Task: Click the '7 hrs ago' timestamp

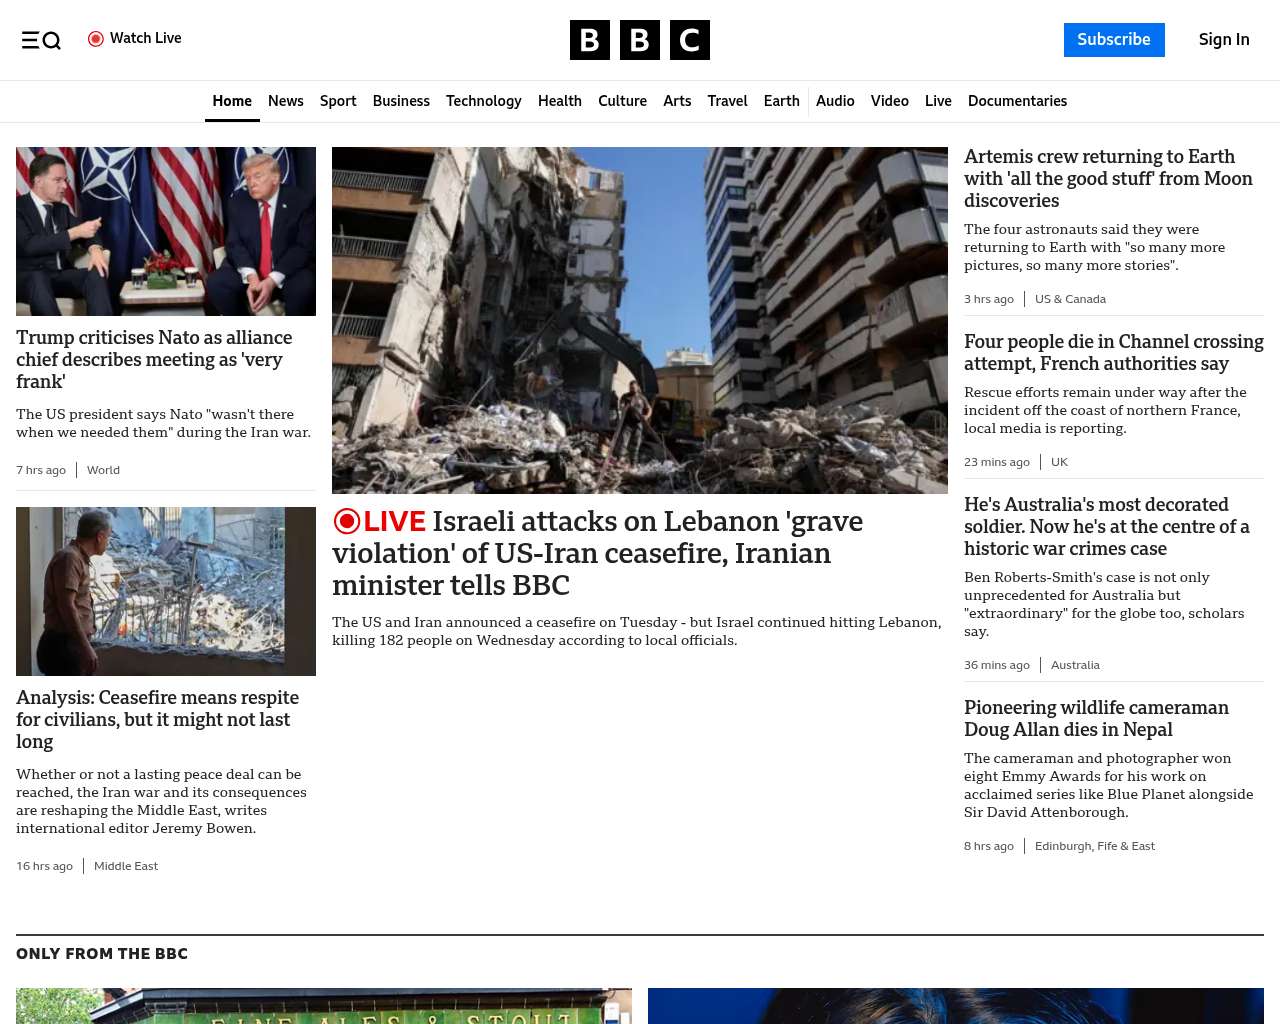Action: click(41, 470)
